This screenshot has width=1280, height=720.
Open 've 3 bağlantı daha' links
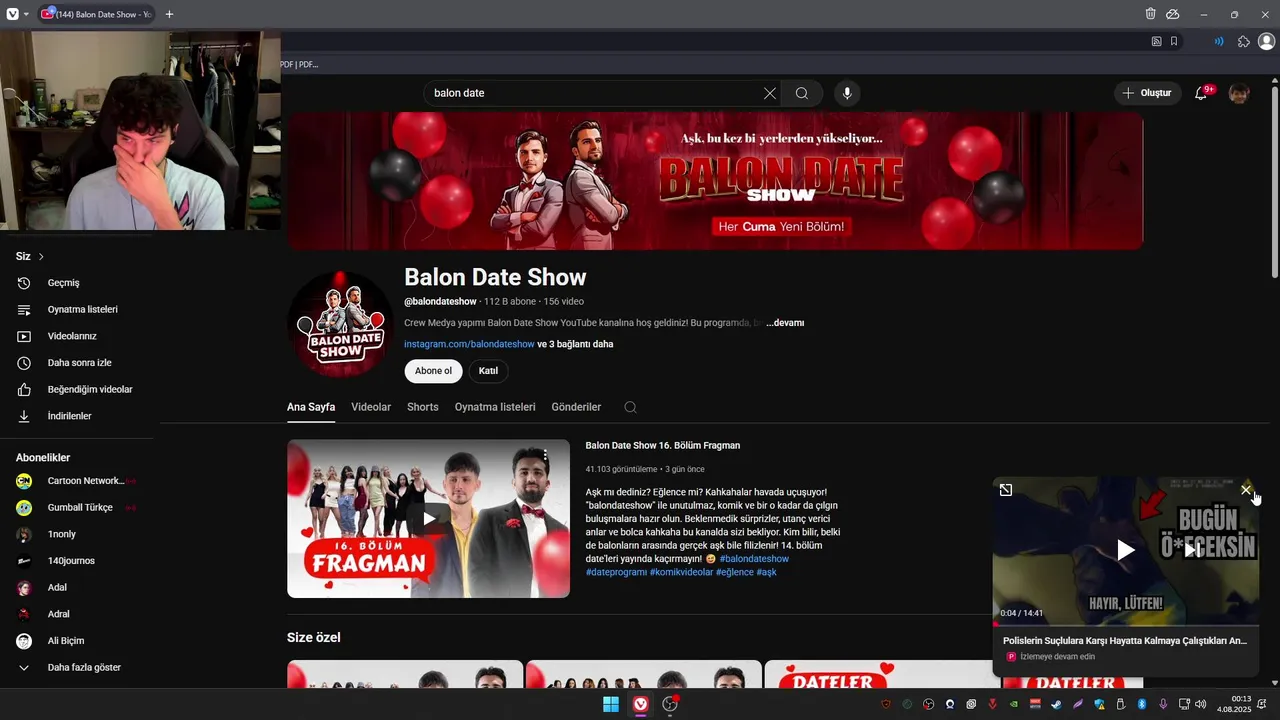575,344
